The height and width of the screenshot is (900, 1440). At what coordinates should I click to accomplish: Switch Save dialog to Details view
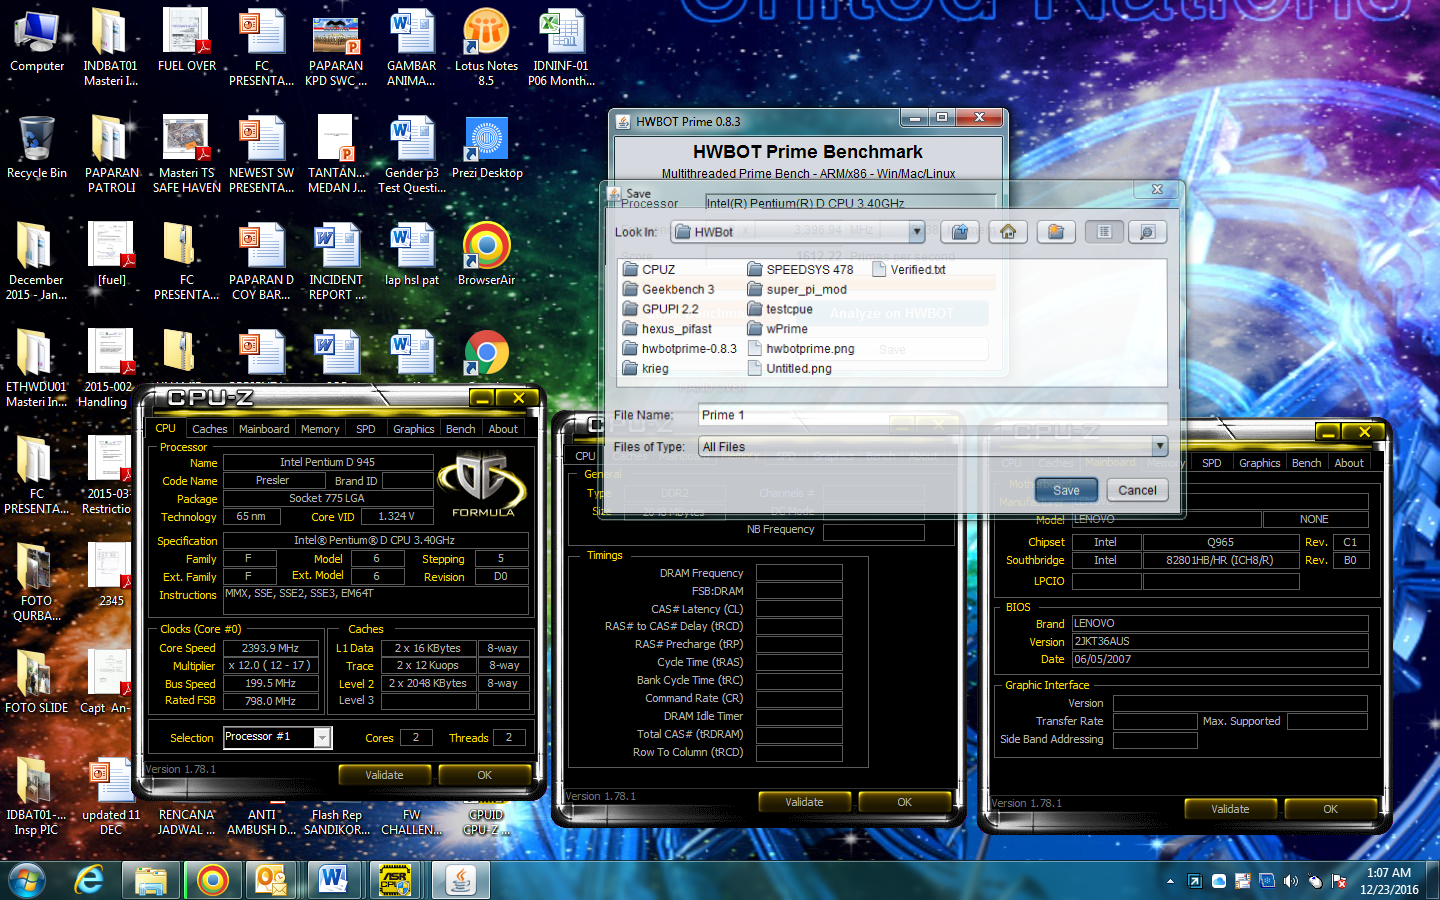click(1147, 232)
